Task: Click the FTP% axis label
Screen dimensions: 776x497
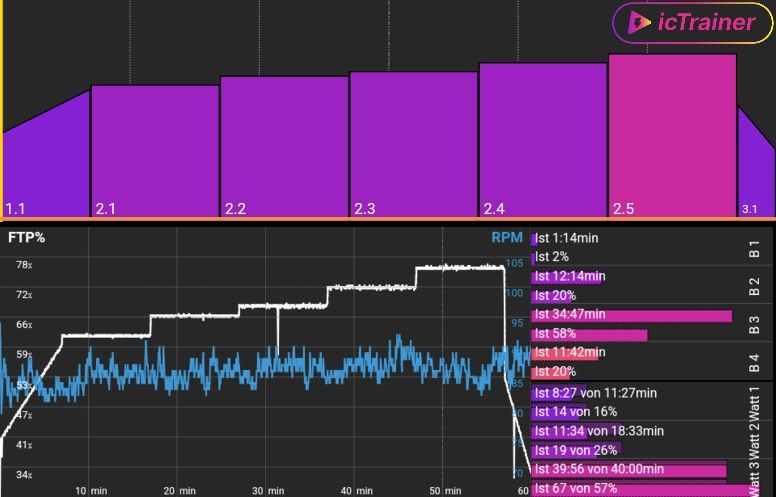Action: pyautogui.click(x=26, y=238)
